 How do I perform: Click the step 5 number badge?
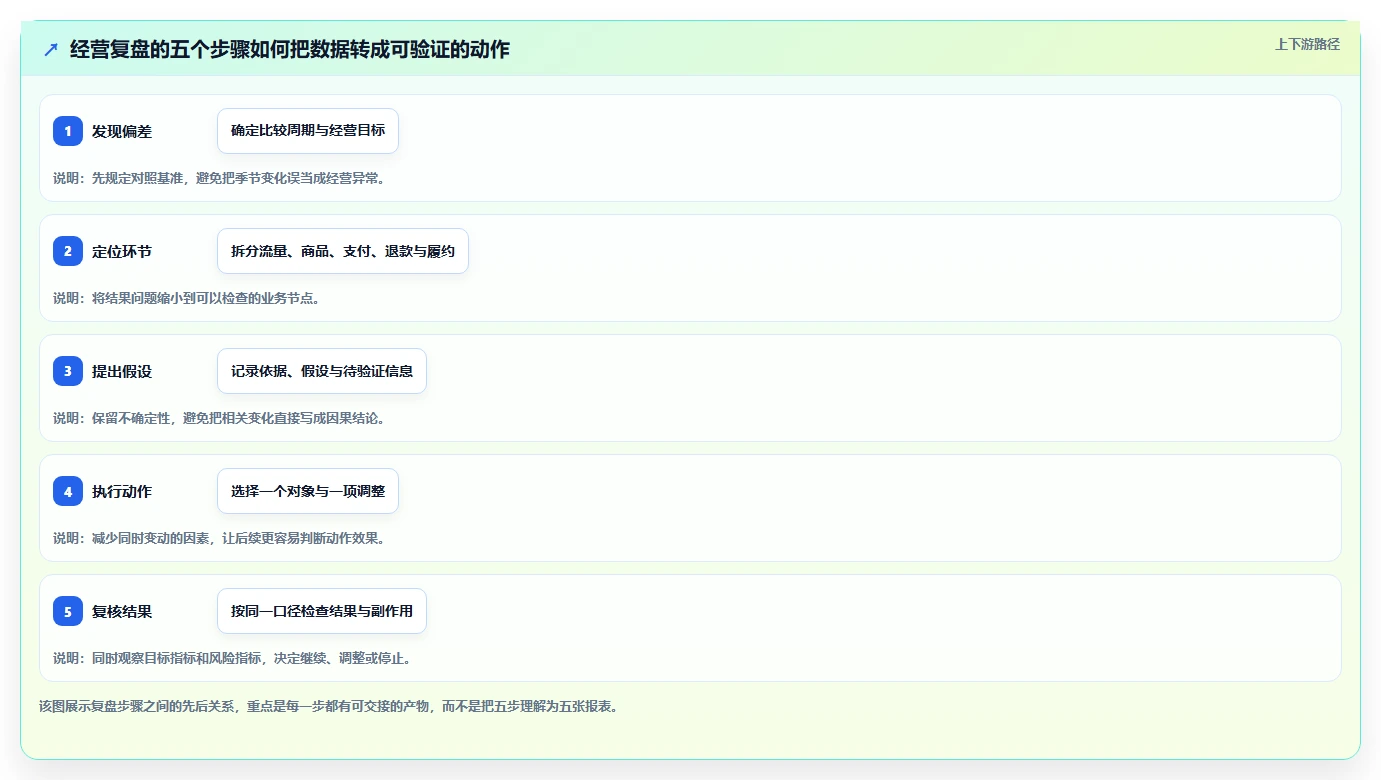pos(68,611)
